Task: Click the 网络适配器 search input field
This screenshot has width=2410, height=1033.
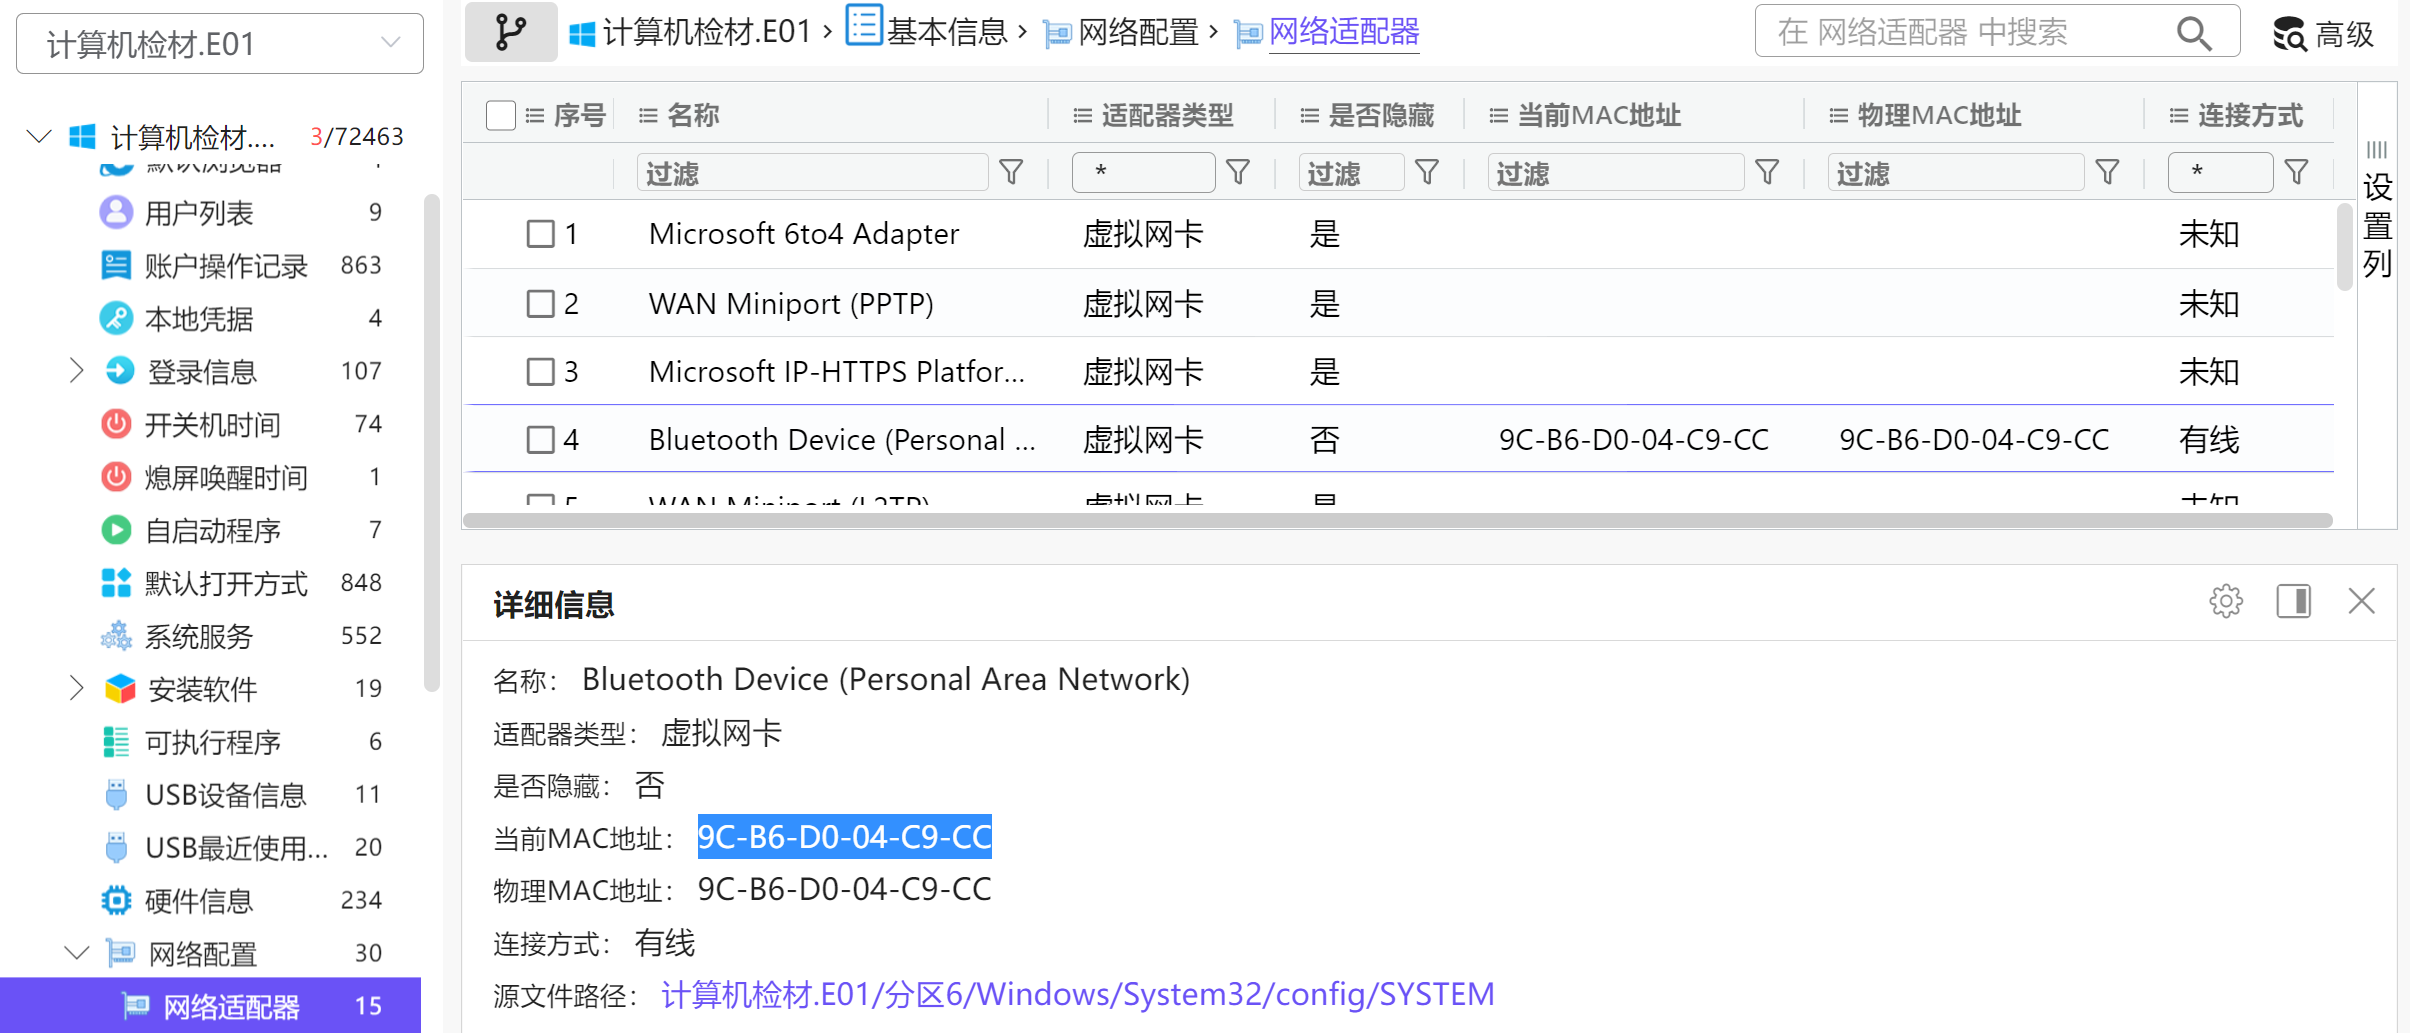Action: pyautogui.click(x=1960, y=33)
